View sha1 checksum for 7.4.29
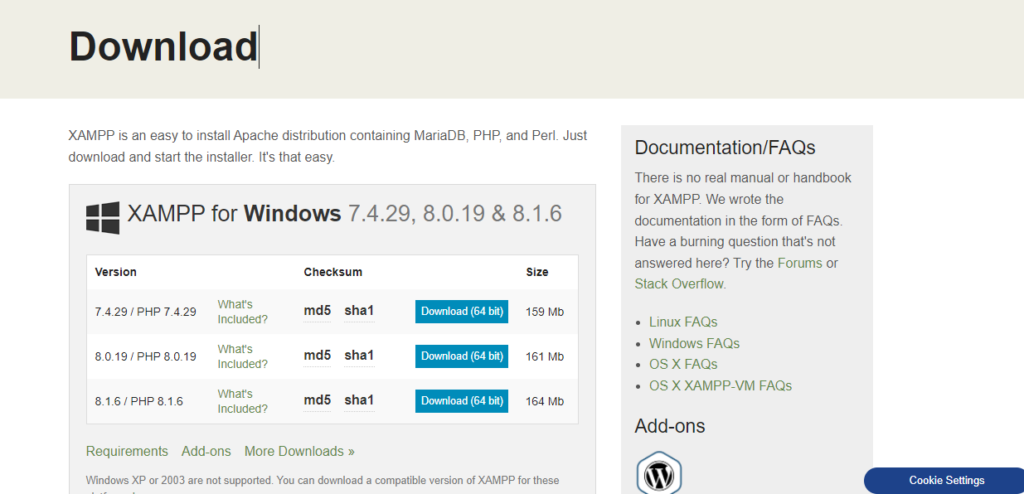The image size is (1024, 494). coord(359,311)
